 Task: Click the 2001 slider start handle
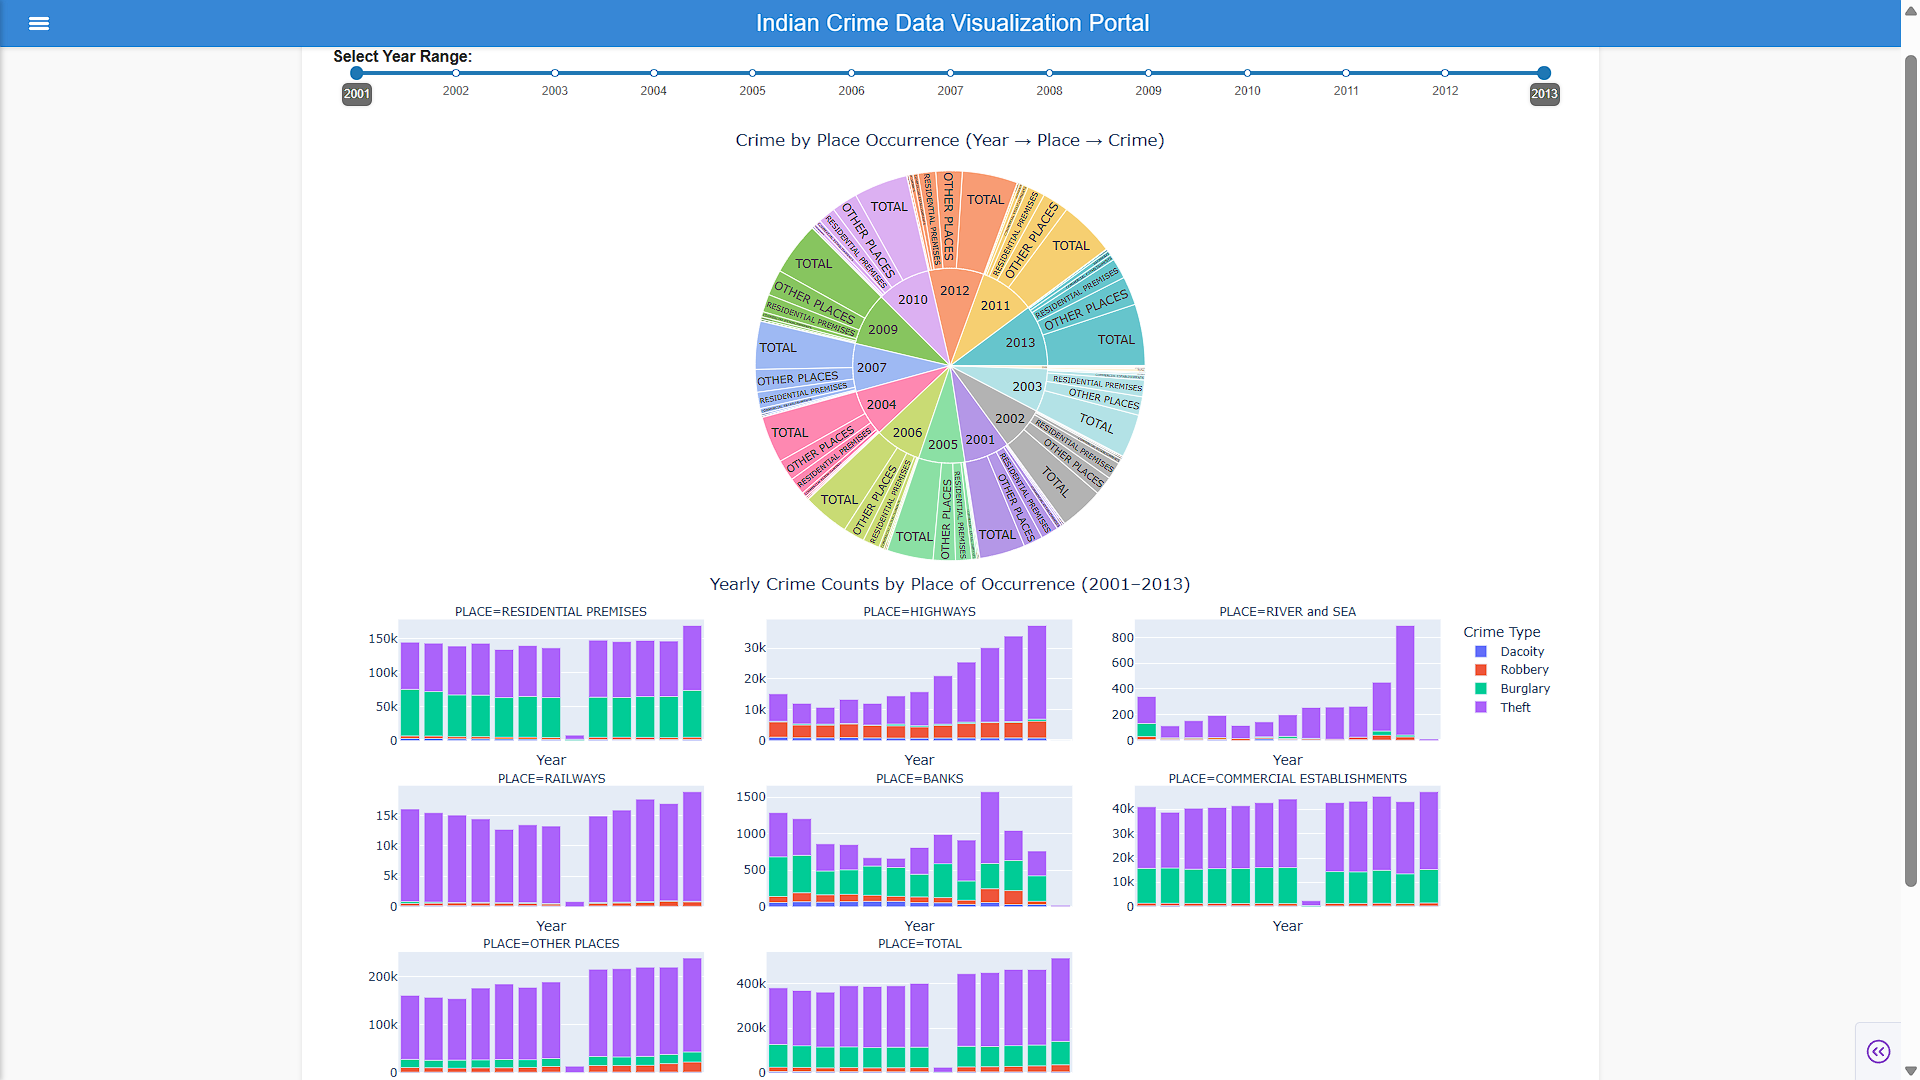pos(357,73)
